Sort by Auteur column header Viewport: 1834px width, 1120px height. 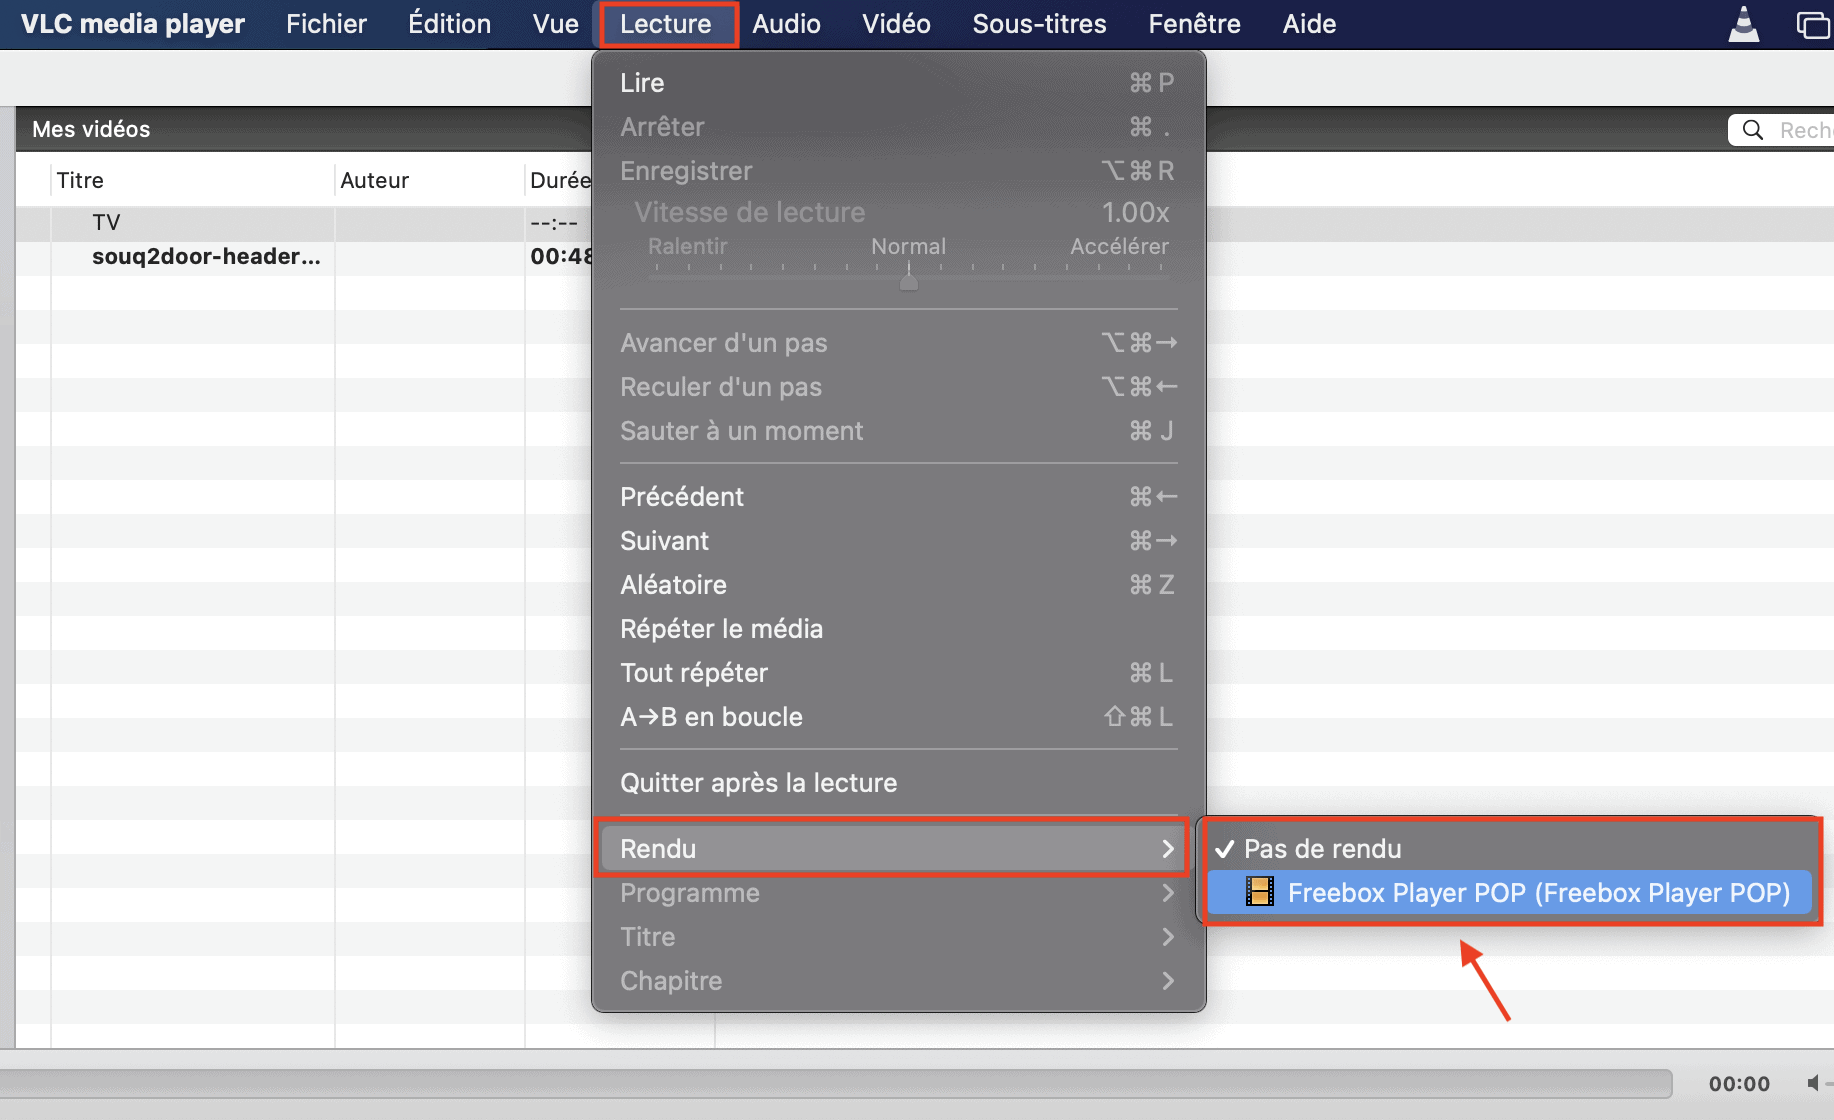(x=430, y=181)
